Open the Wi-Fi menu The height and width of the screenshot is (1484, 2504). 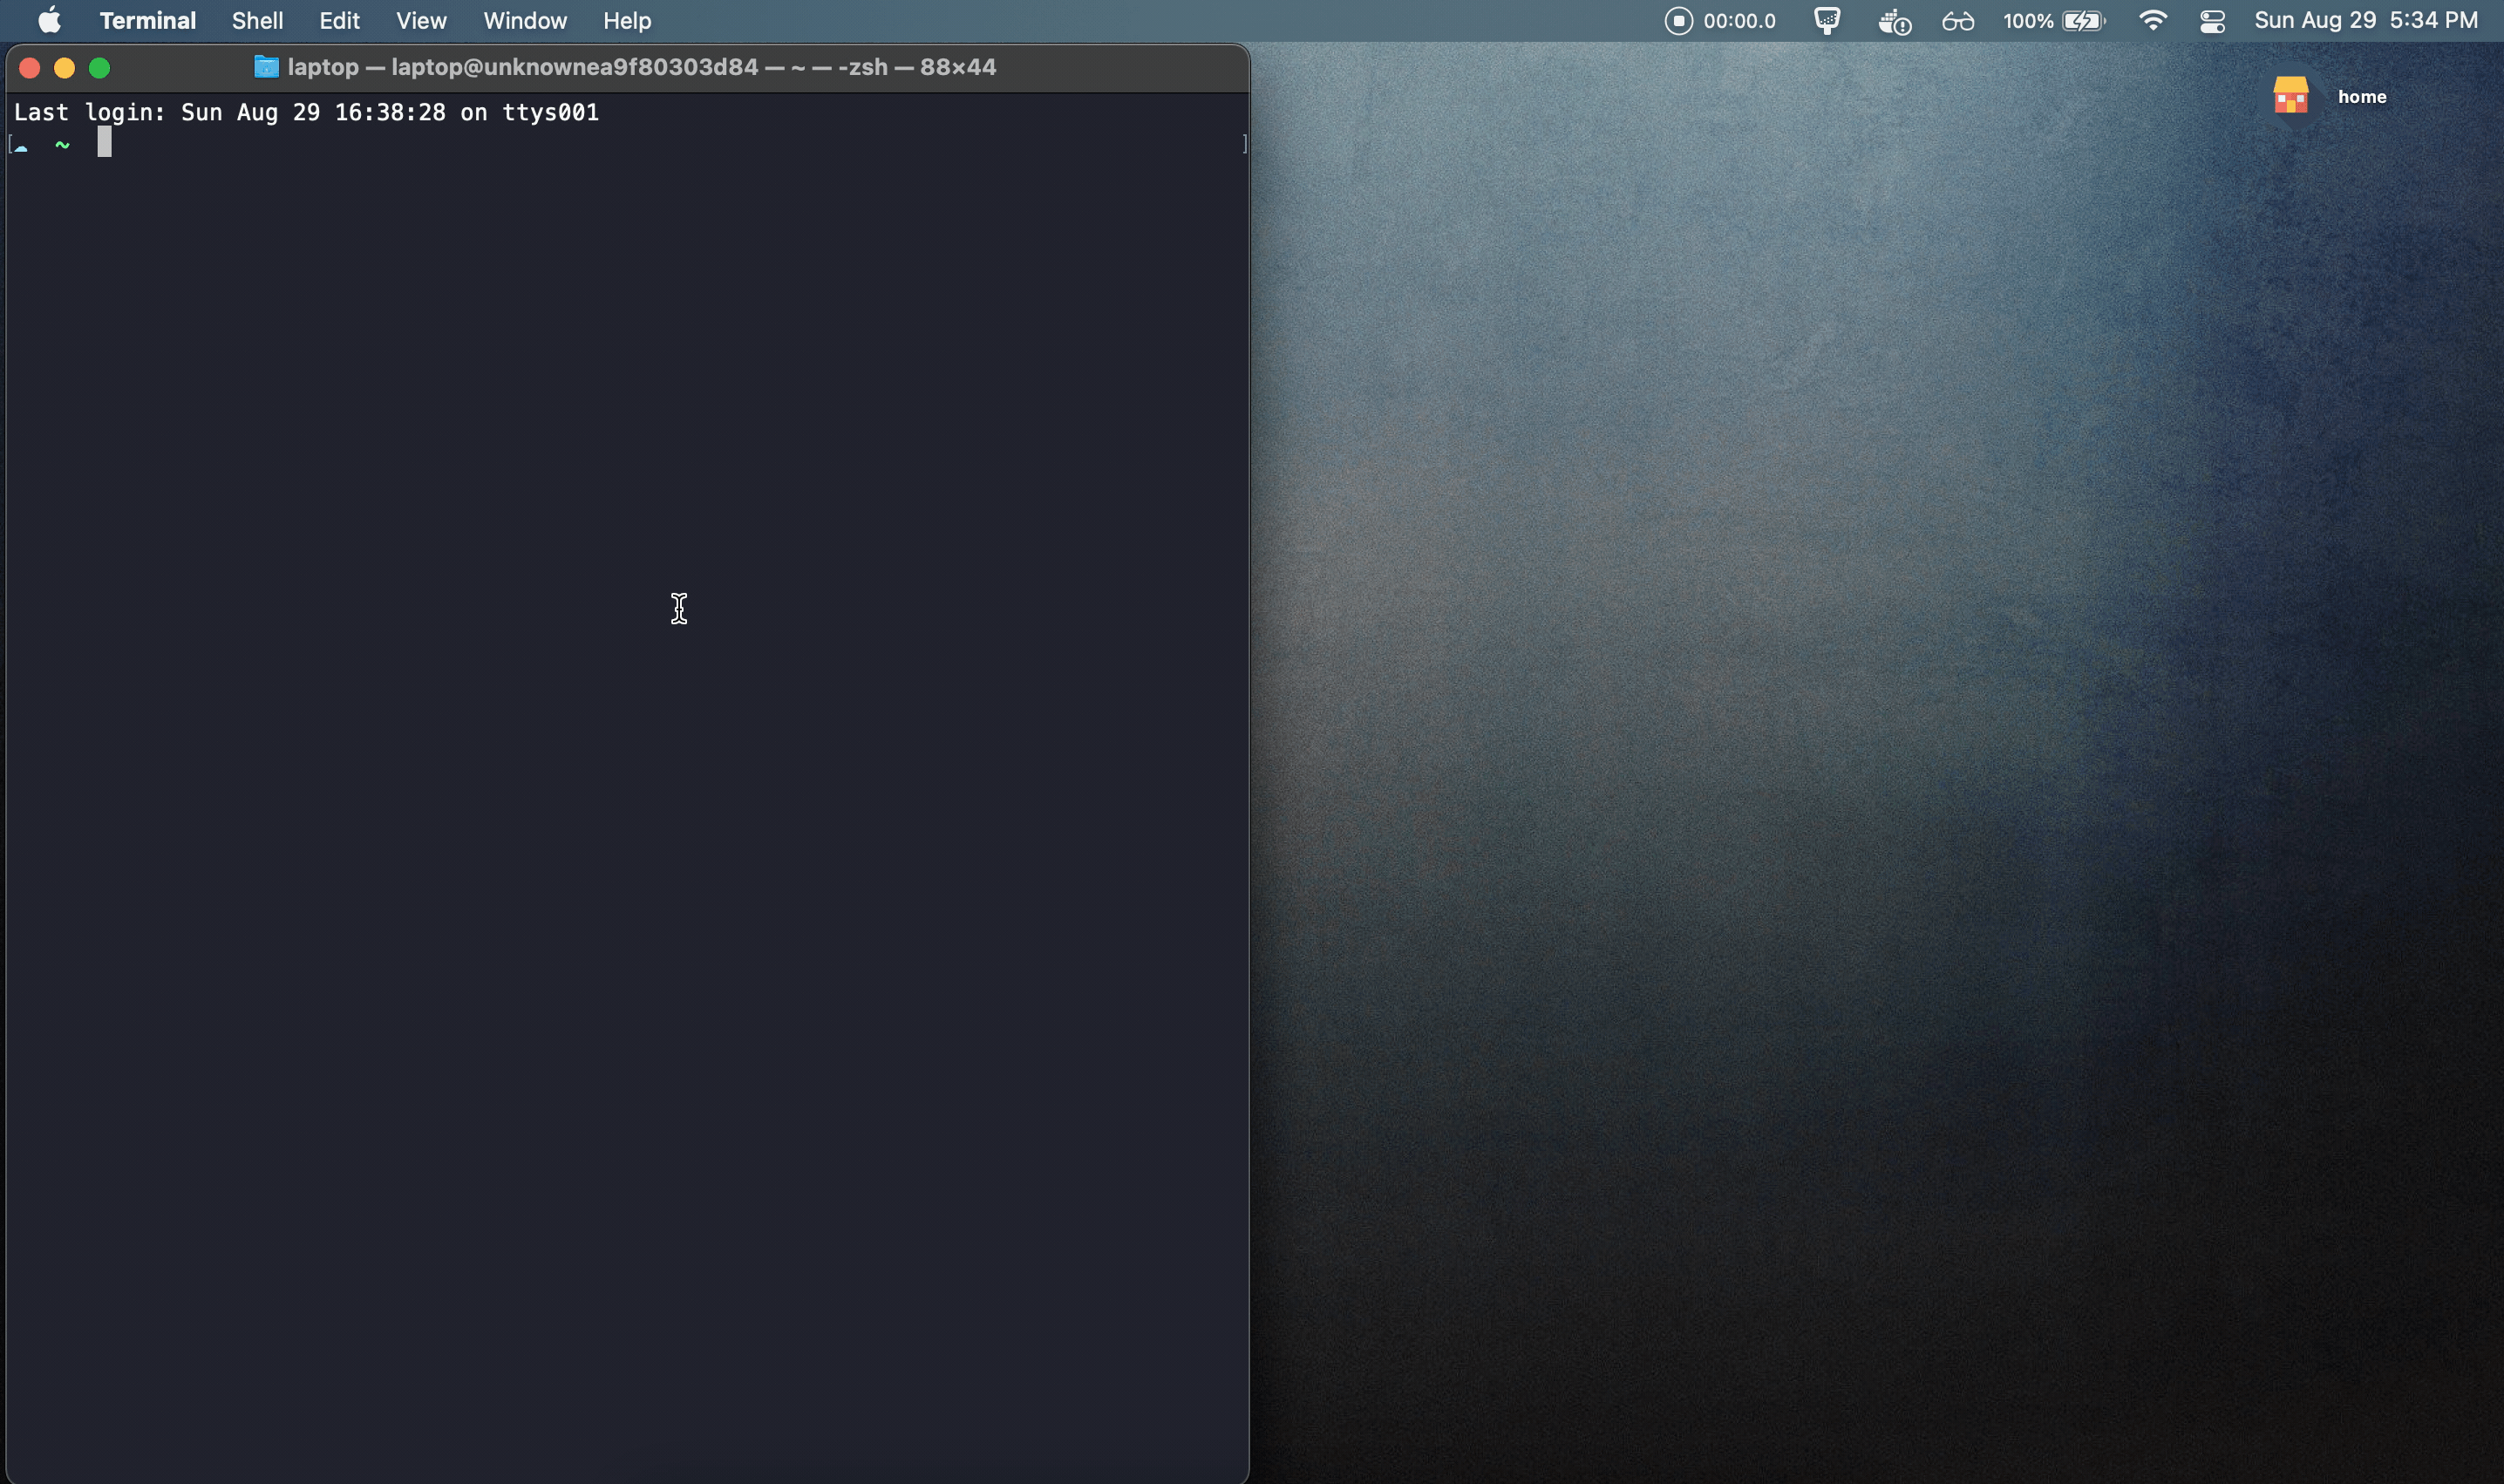(2153, 20)
